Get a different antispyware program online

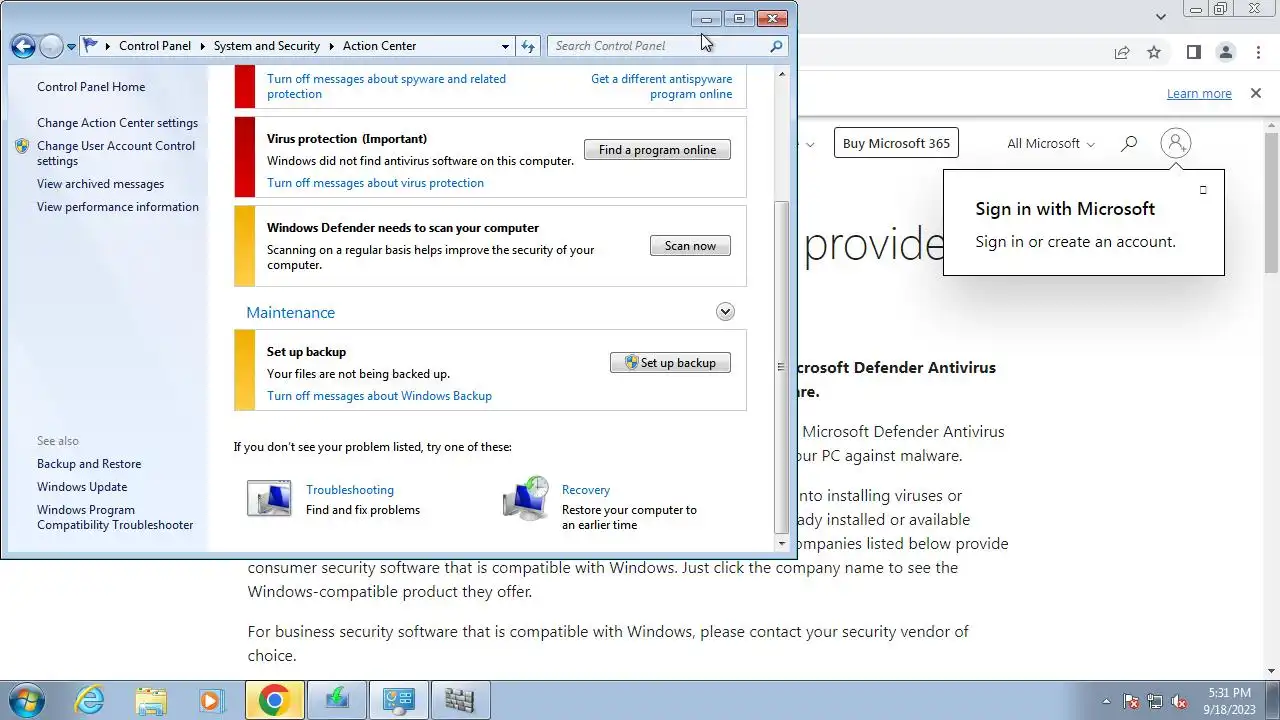[x=661, y=86]
